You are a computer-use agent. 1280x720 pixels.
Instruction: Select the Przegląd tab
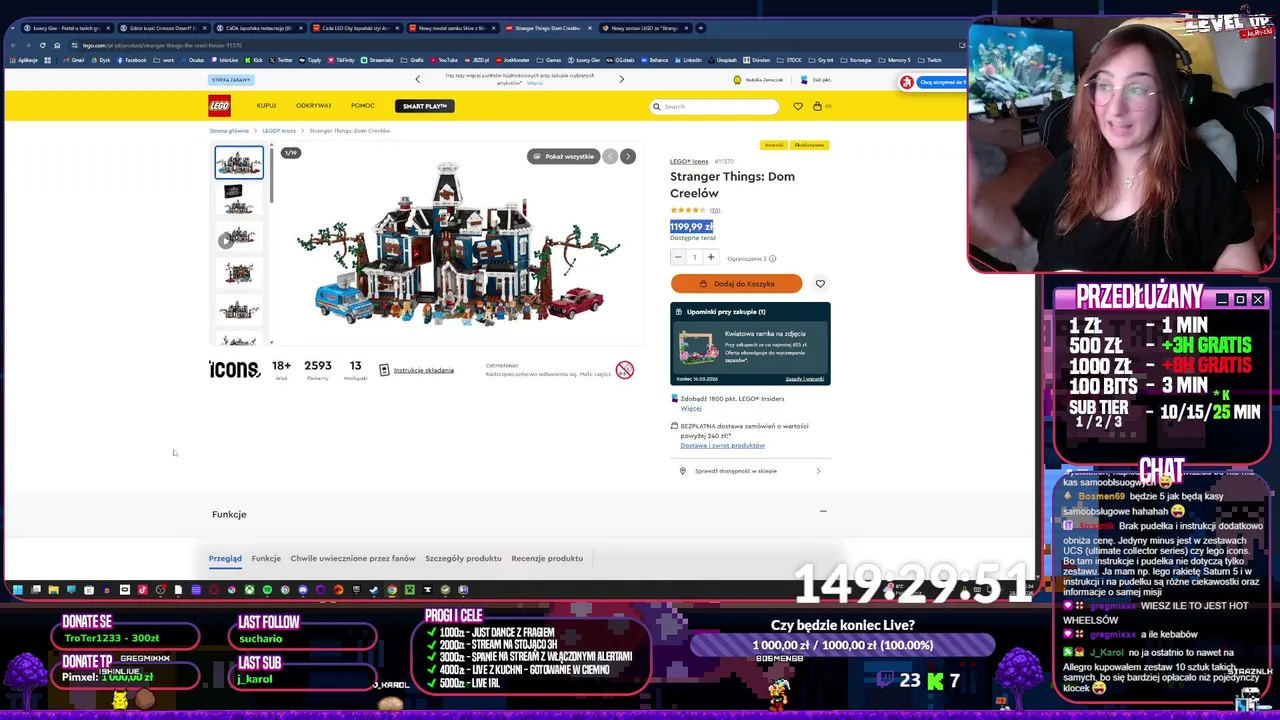tap(225, 559)
